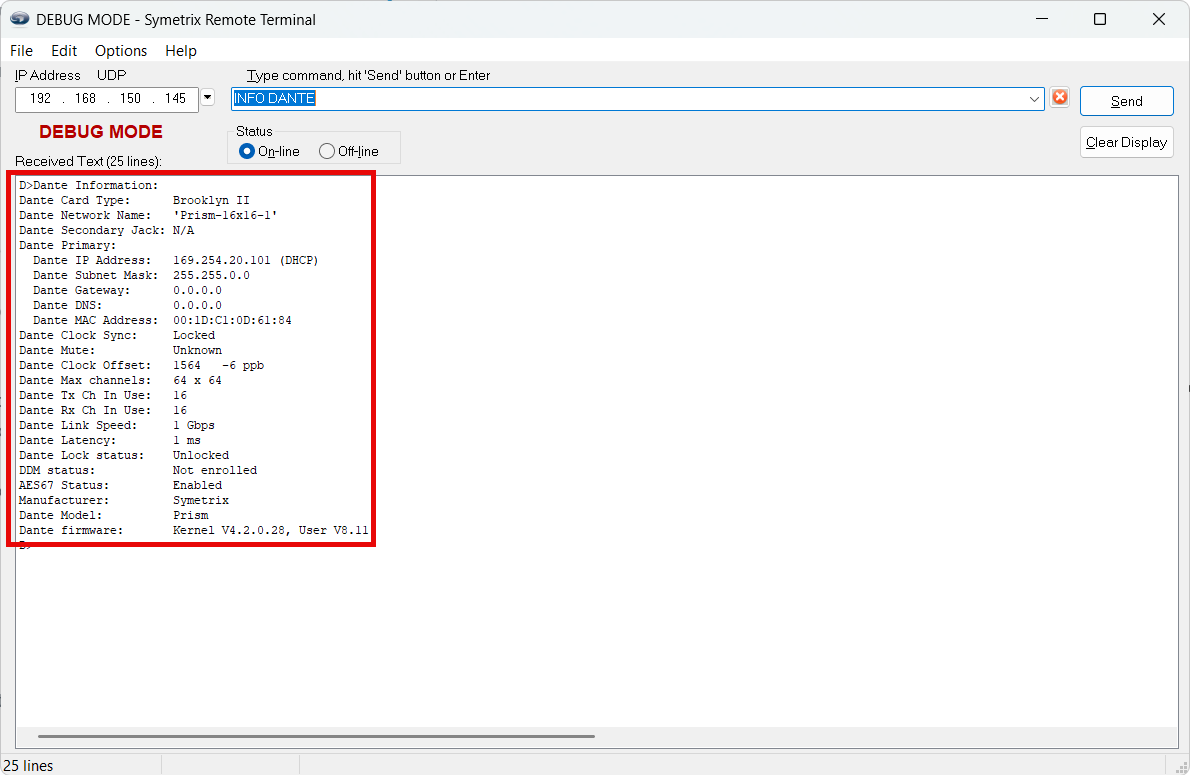Click the Manufacturer 'Symetrix' value
Viewport: 1190px width, 775px height.
pos(200,500)
